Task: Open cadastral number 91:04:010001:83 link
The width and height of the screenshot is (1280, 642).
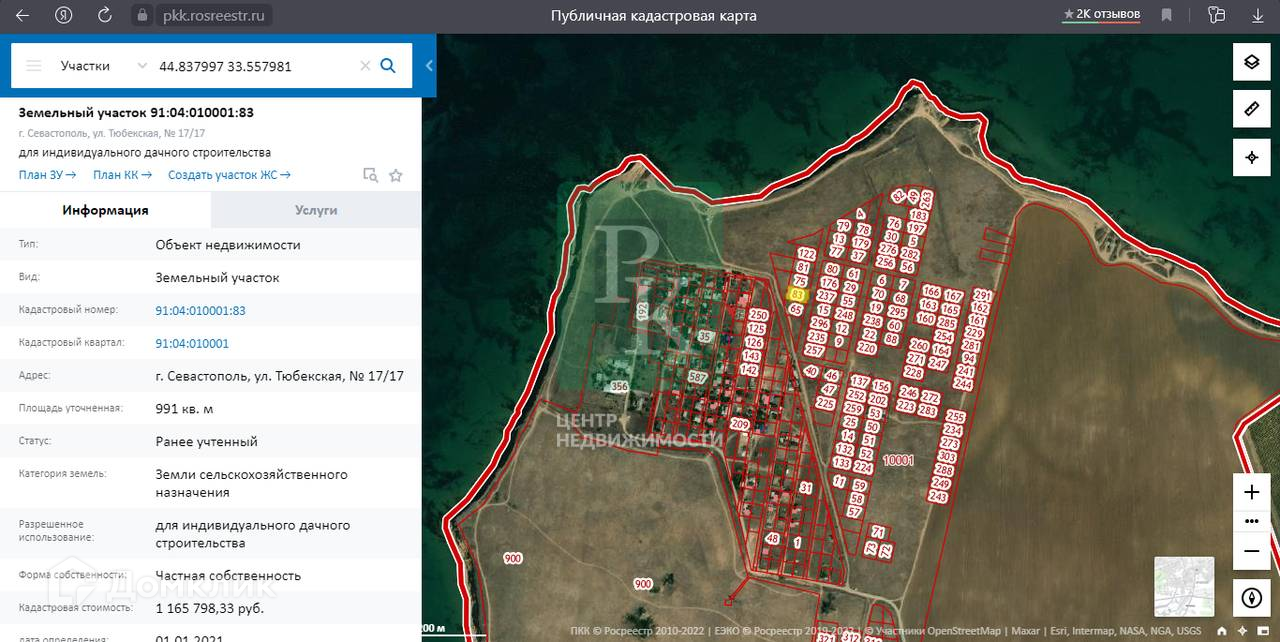Action: point(200,311)
